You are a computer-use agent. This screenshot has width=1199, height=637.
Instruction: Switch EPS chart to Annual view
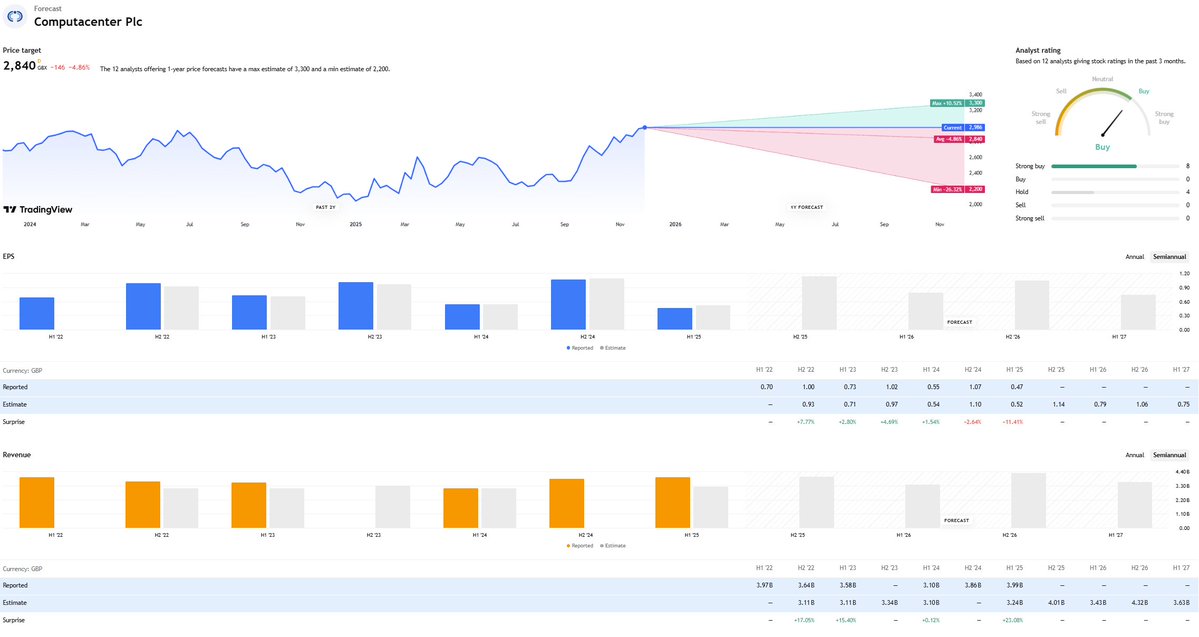pos(1134,257)
